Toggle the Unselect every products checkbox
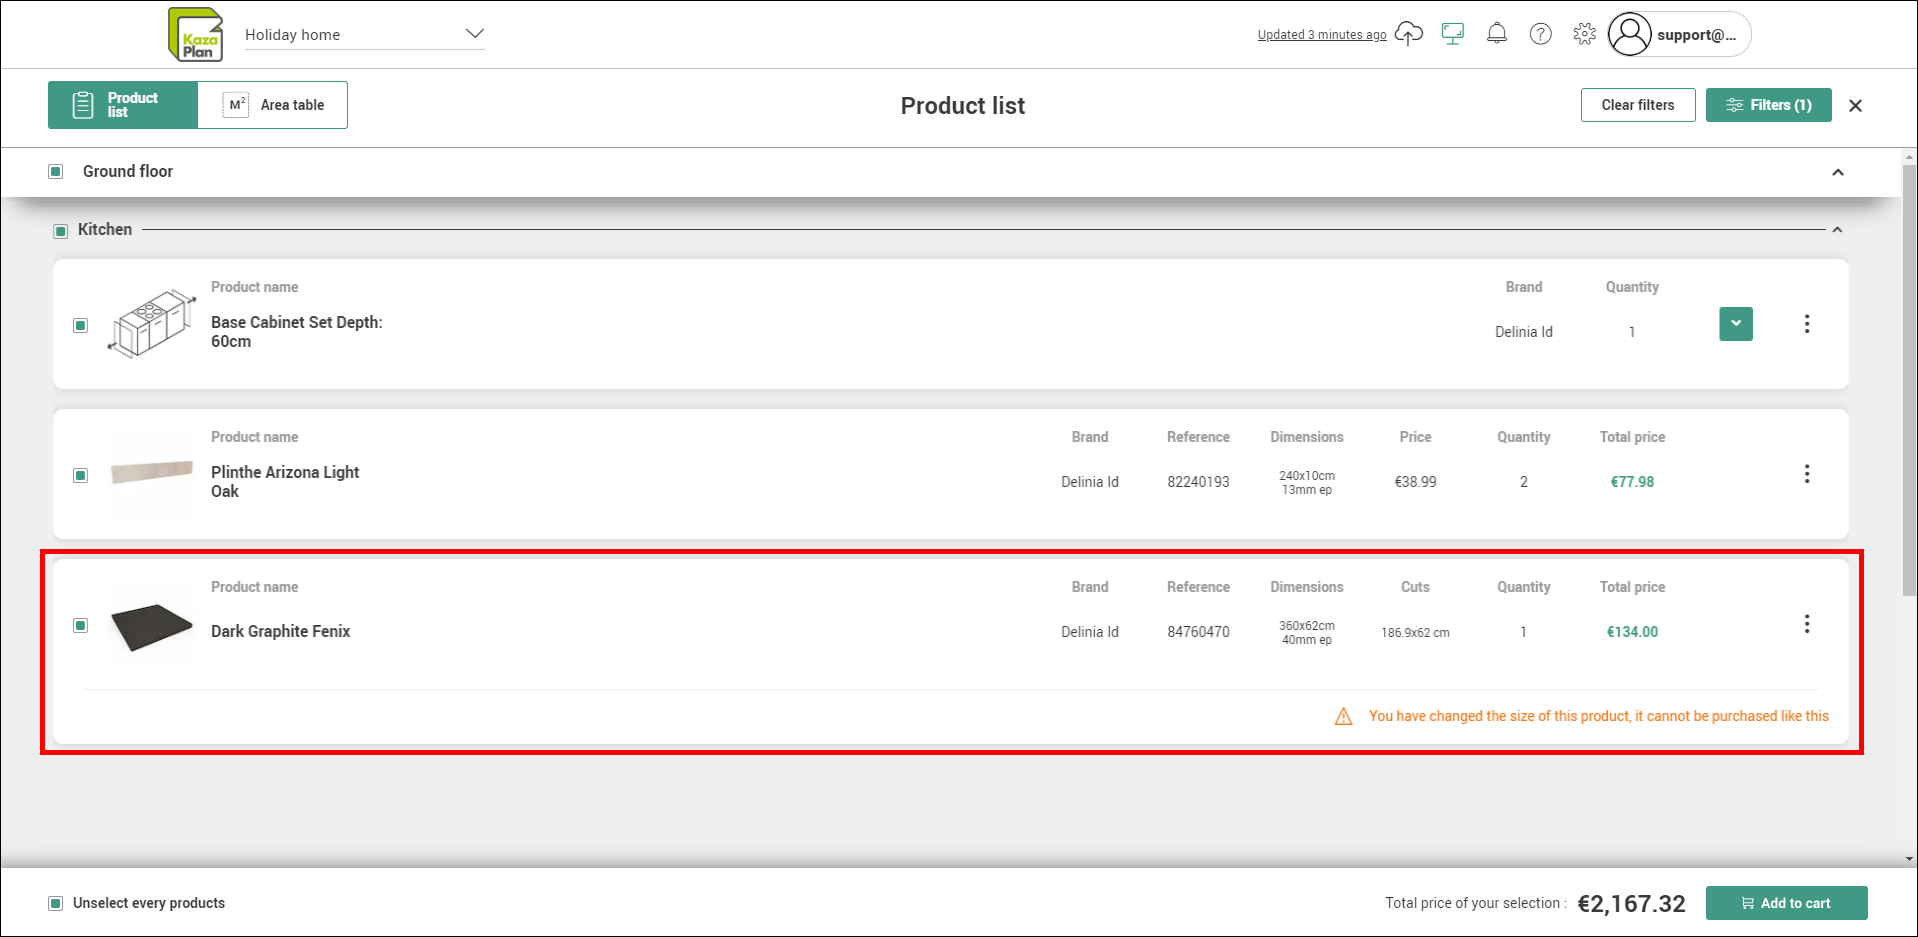This screenshot has width=1918, height=937. pos(56,904)
